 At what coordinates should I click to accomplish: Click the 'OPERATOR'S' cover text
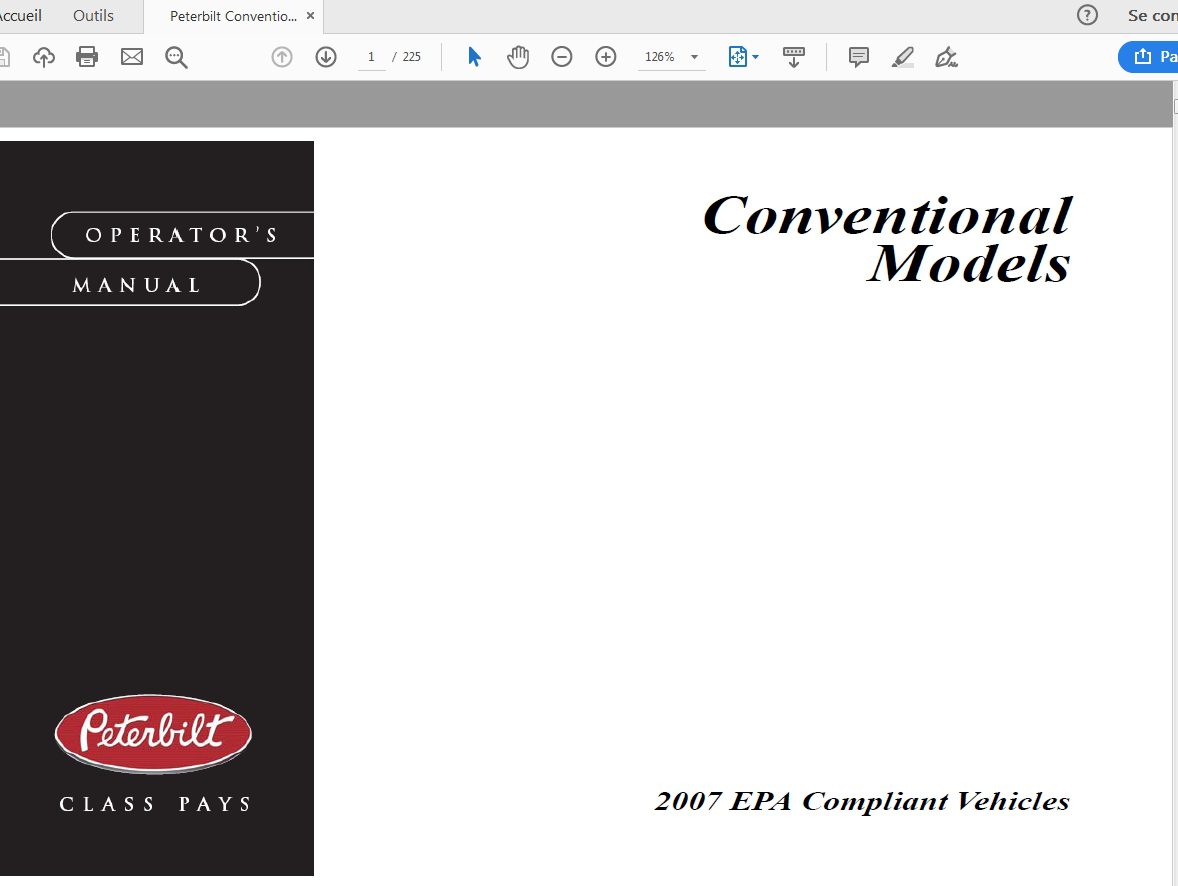pyautogui.click(x=182, y=235)
